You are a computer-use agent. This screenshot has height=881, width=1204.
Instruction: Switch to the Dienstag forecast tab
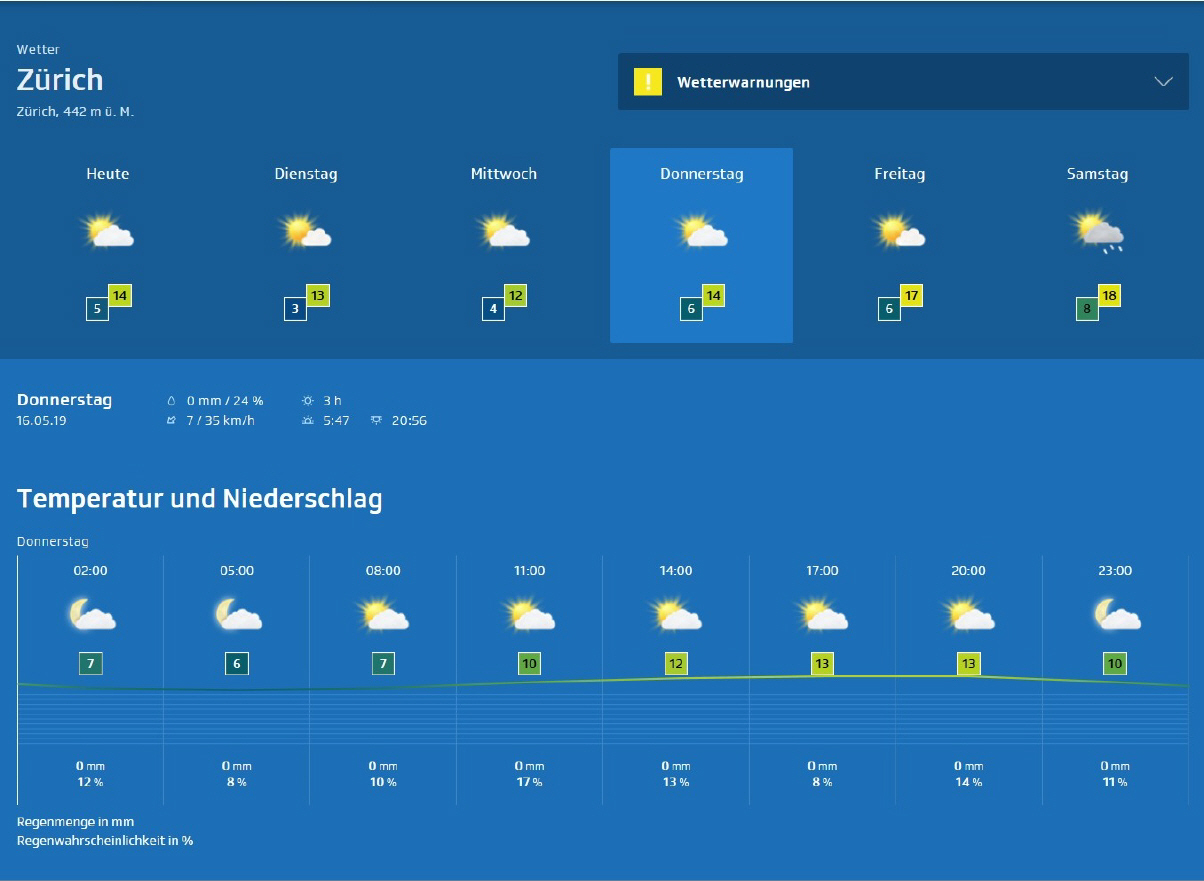(x=306, y=174)
